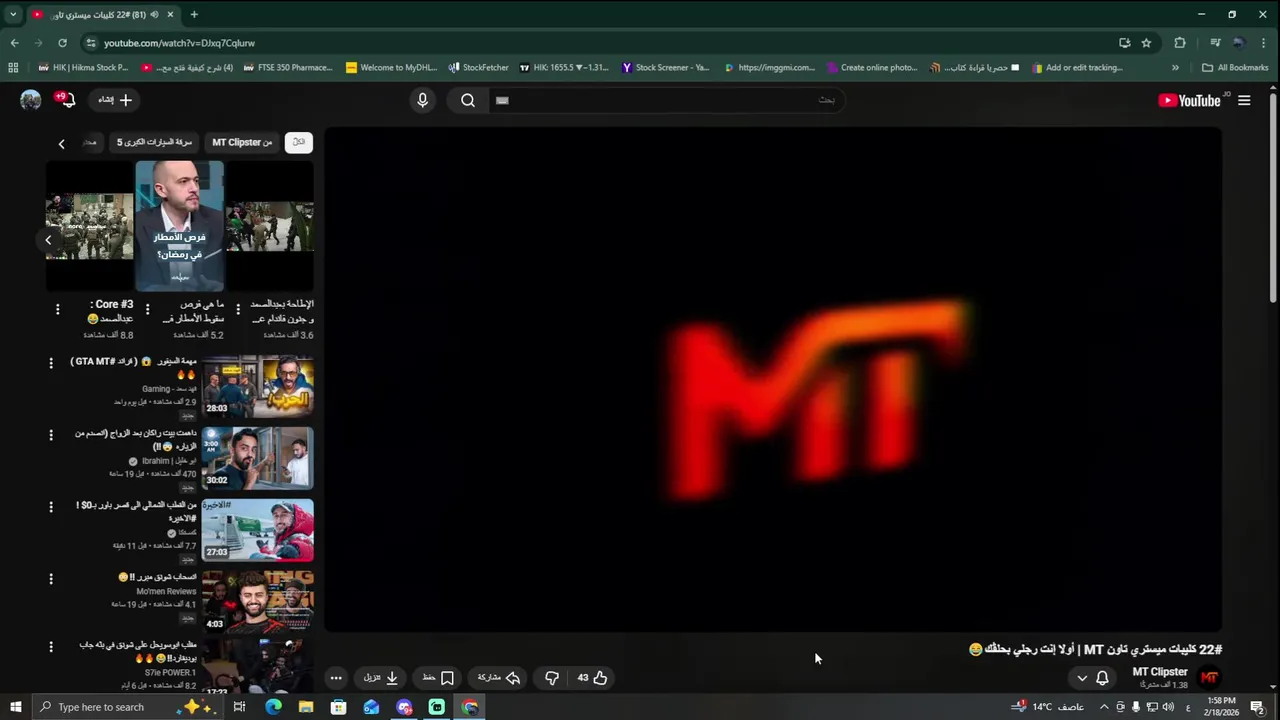Select the Grand Theft Auto 5 filter chip
This screenshot has width=1280, height=720.
(154, 142)
